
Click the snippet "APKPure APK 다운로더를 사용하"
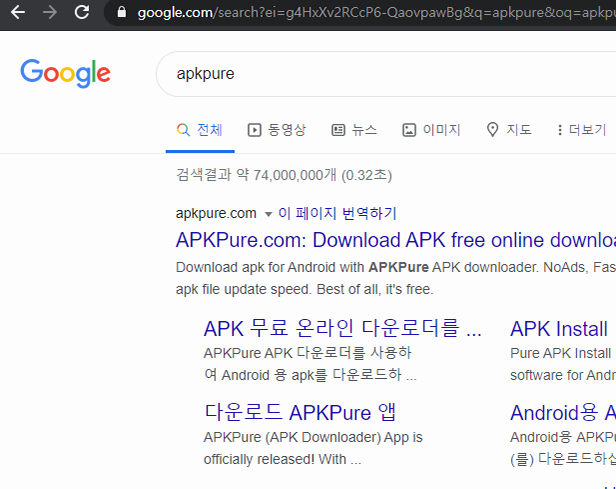pyautogui.click(x=308, y=353)
